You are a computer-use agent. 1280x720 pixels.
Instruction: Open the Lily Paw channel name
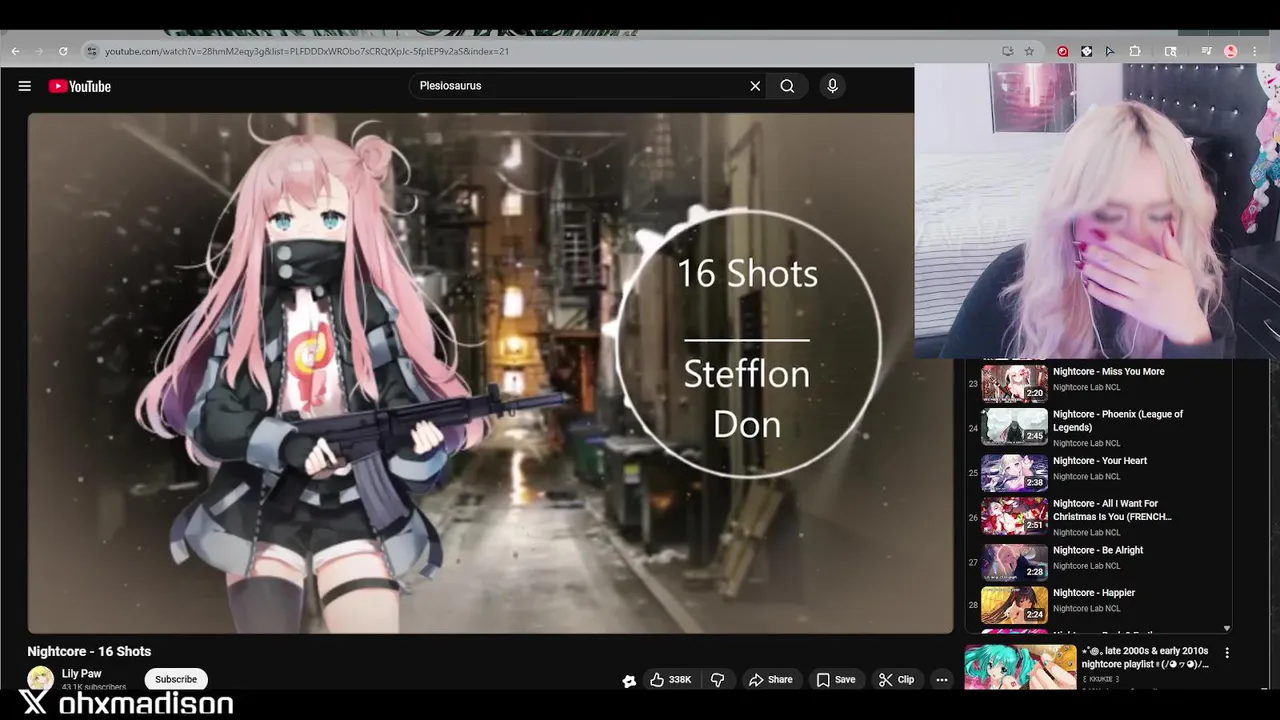(81, 674)
